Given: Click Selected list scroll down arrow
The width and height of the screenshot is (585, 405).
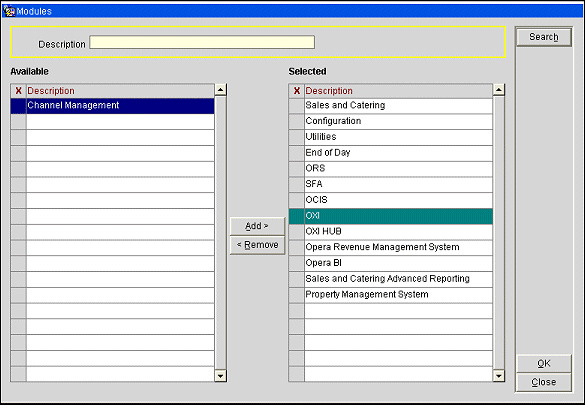Looking at the screenshot, I should click(x=499, y=376).
